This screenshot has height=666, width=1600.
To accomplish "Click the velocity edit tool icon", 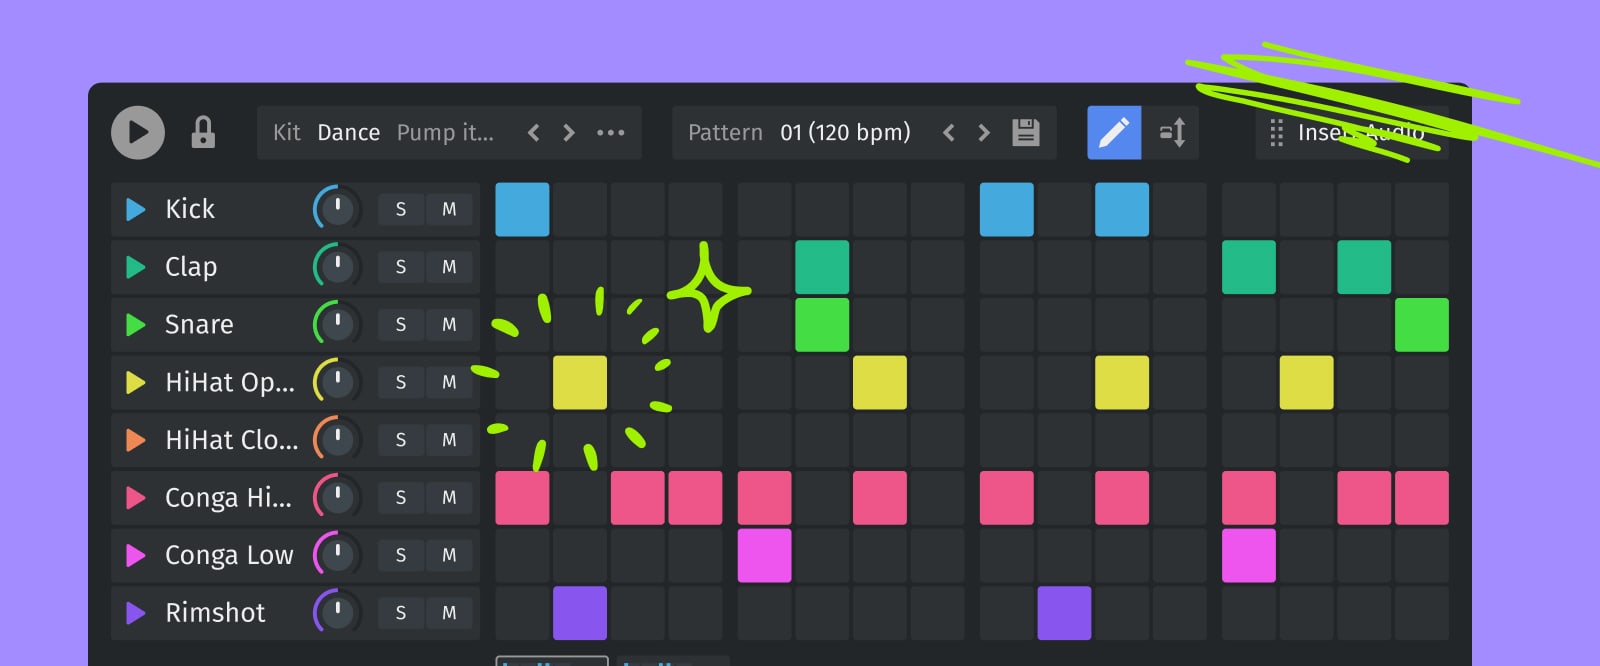I will point(1172,133).
